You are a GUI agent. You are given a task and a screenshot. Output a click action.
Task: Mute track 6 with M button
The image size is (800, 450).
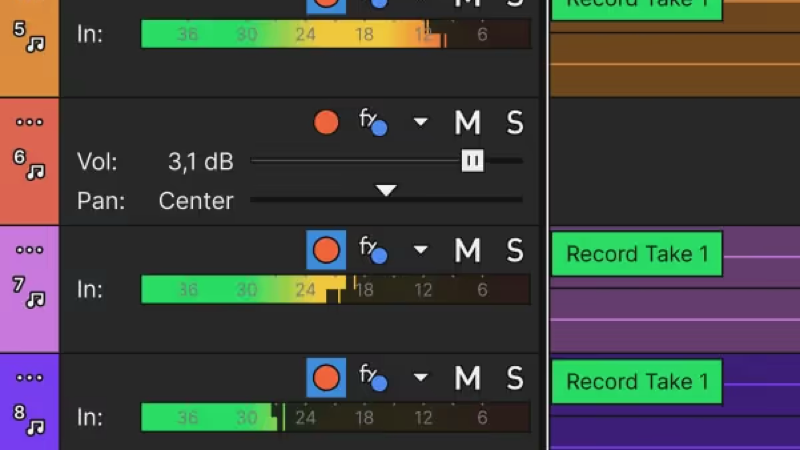click(467, 122)
